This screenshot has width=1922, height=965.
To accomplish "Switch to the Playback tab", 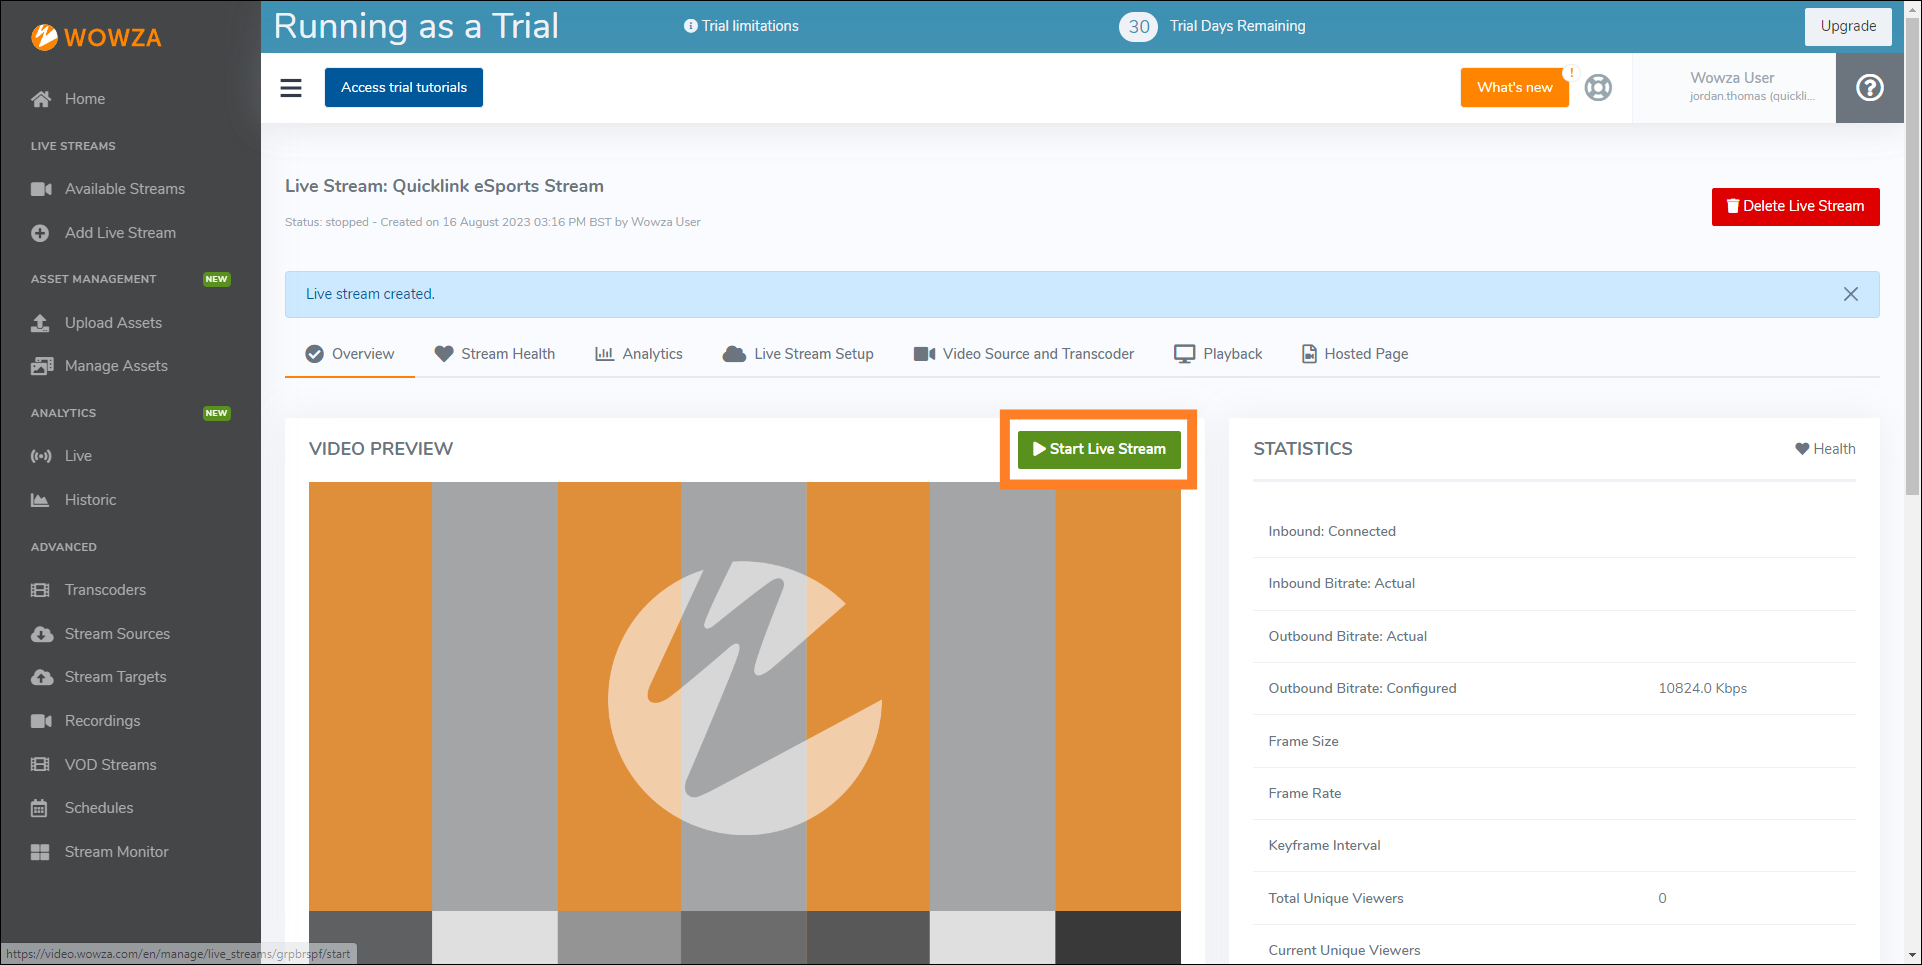I will pyautogui.click(x=1218, y=354).
